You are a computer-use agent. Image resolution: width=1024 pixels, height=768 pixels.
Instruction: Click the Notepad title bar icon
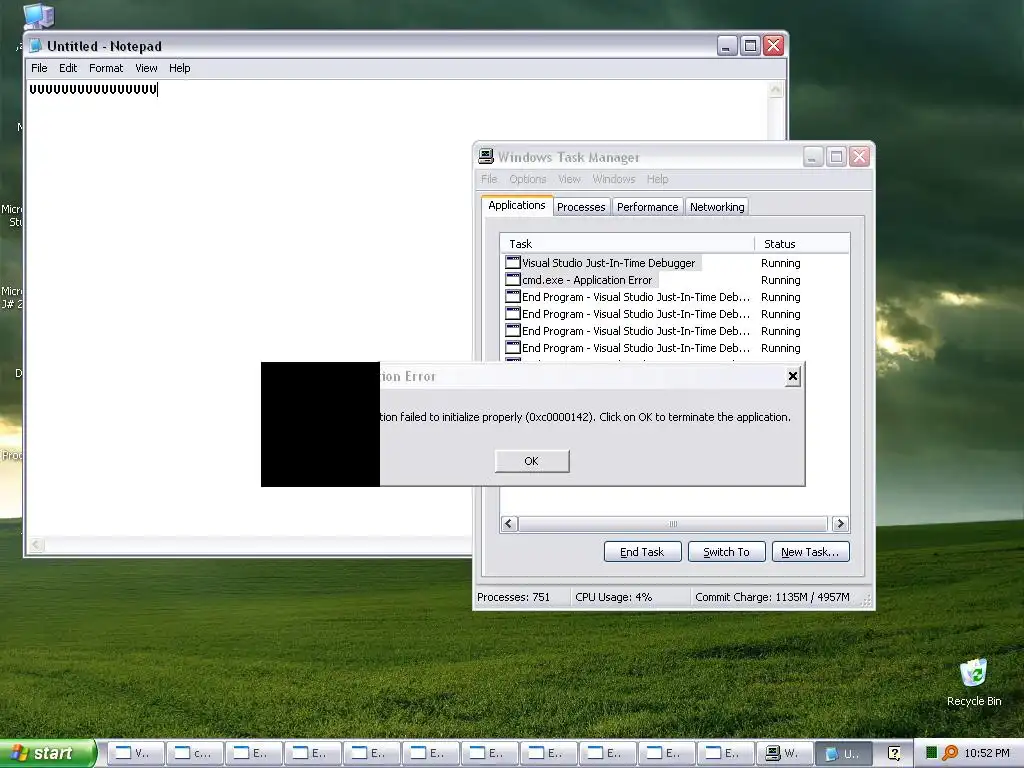pyautogui.click(x=36, y=46)
